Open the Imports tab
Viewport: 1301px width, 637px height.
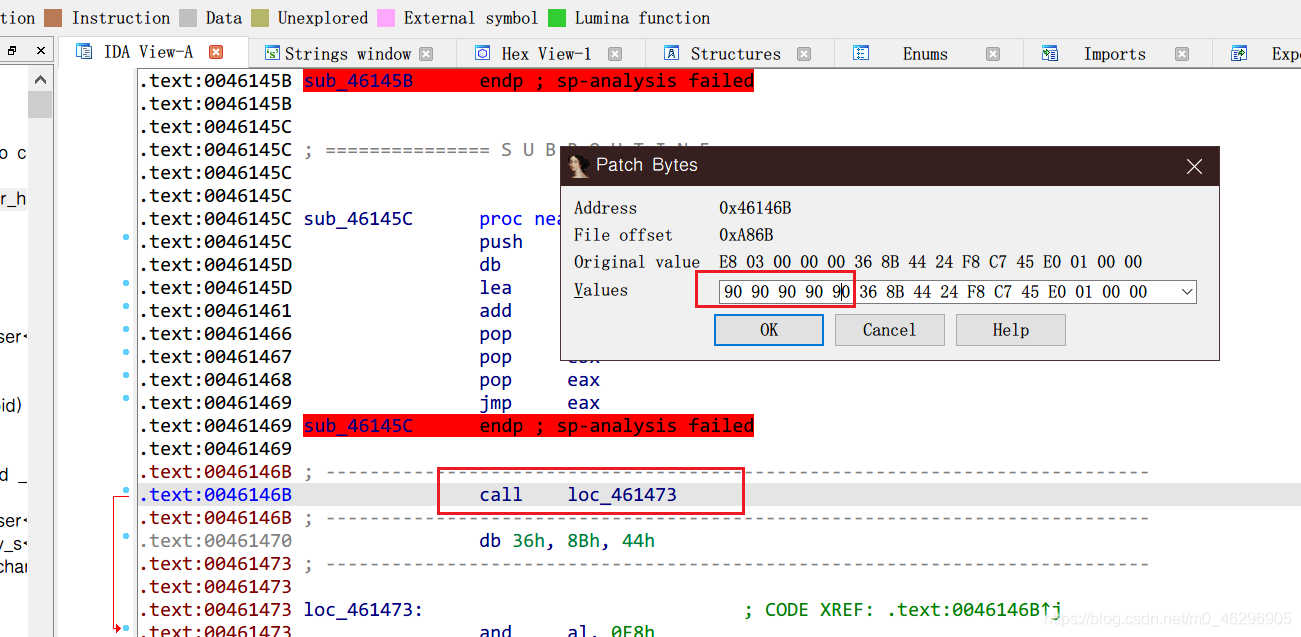(x=1114, y=54)
